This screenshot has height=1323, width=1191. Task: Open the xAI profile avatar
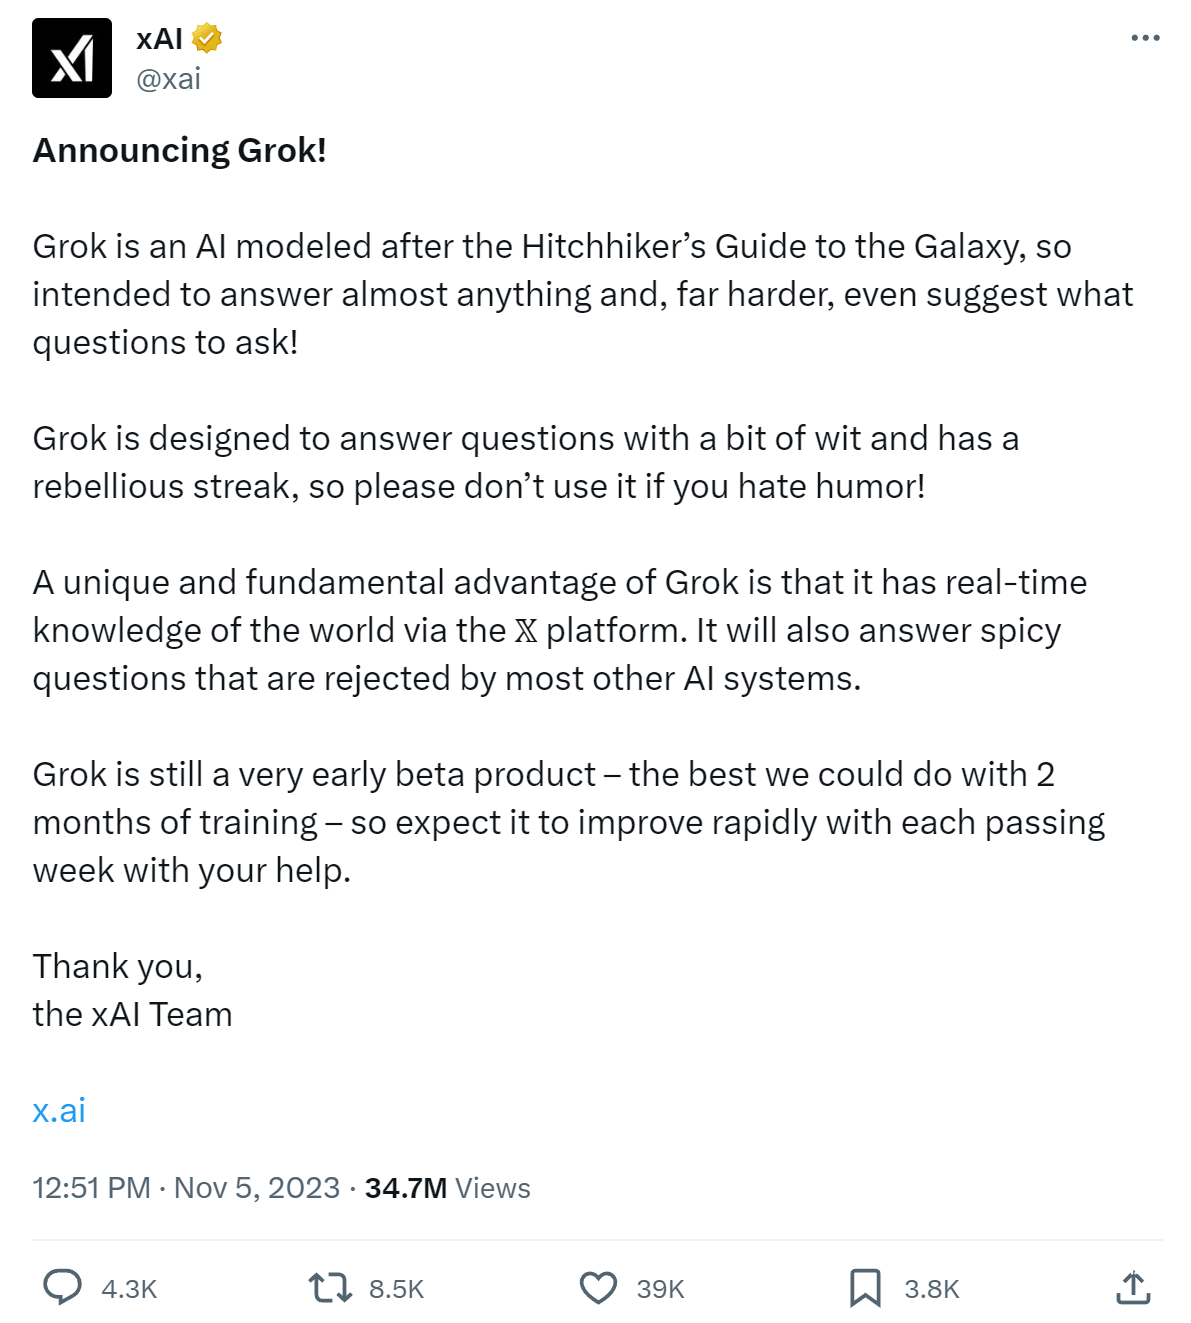pos(72,58)
